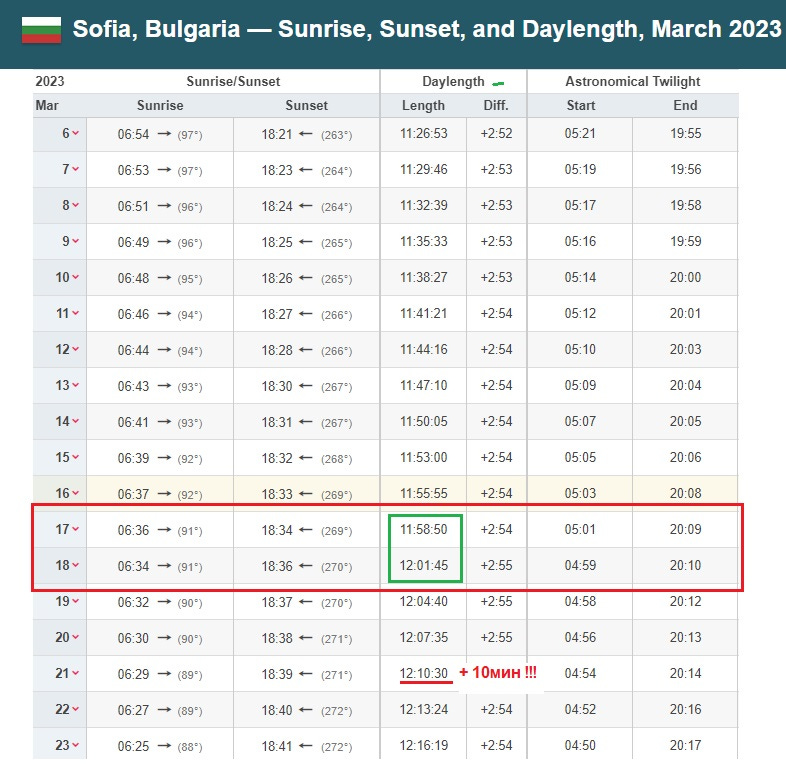Click sunset time 18:36
This screenshot has height=764, width=786.
[x=277, y=566]
